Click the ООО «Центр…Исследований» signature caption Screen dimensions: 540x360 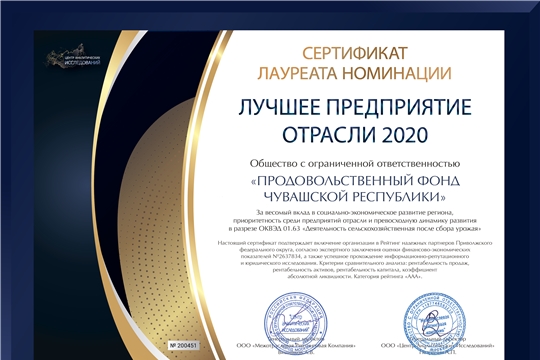click(438, 345)
